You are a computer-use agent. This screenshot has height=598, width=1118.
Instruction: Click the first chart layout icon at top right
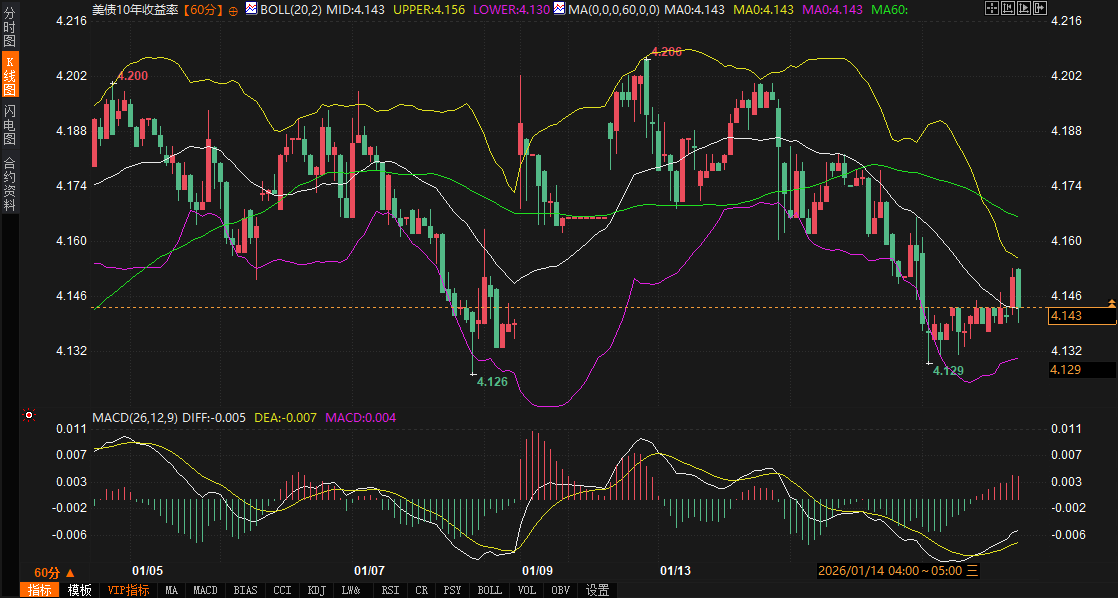(x=991, y=9)
